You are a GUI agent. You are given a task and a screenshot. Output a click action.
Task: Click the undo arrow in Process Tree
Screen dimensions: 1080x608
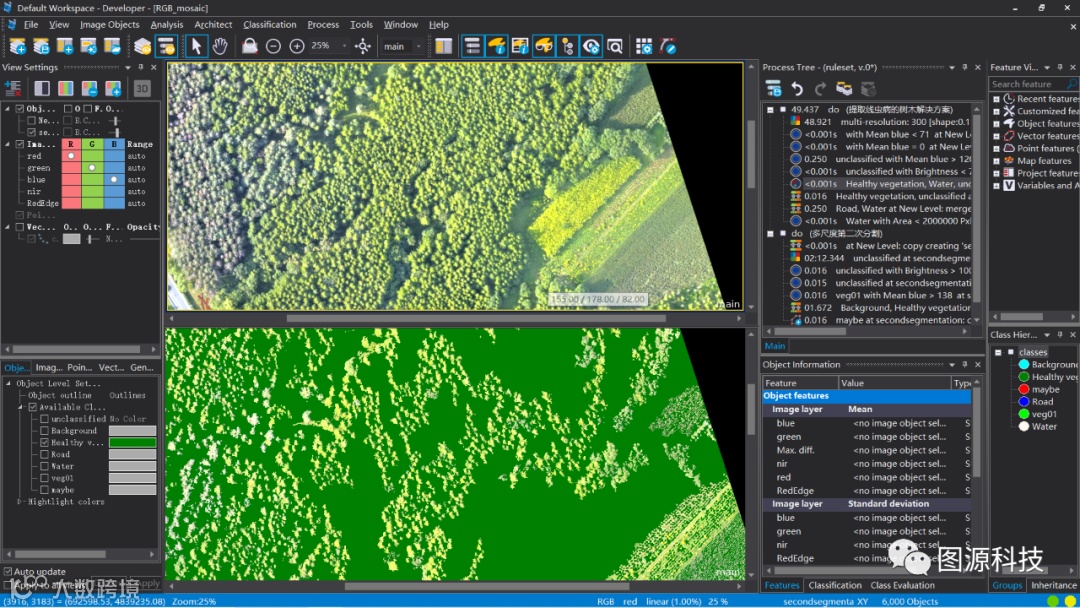coord(797,89)
